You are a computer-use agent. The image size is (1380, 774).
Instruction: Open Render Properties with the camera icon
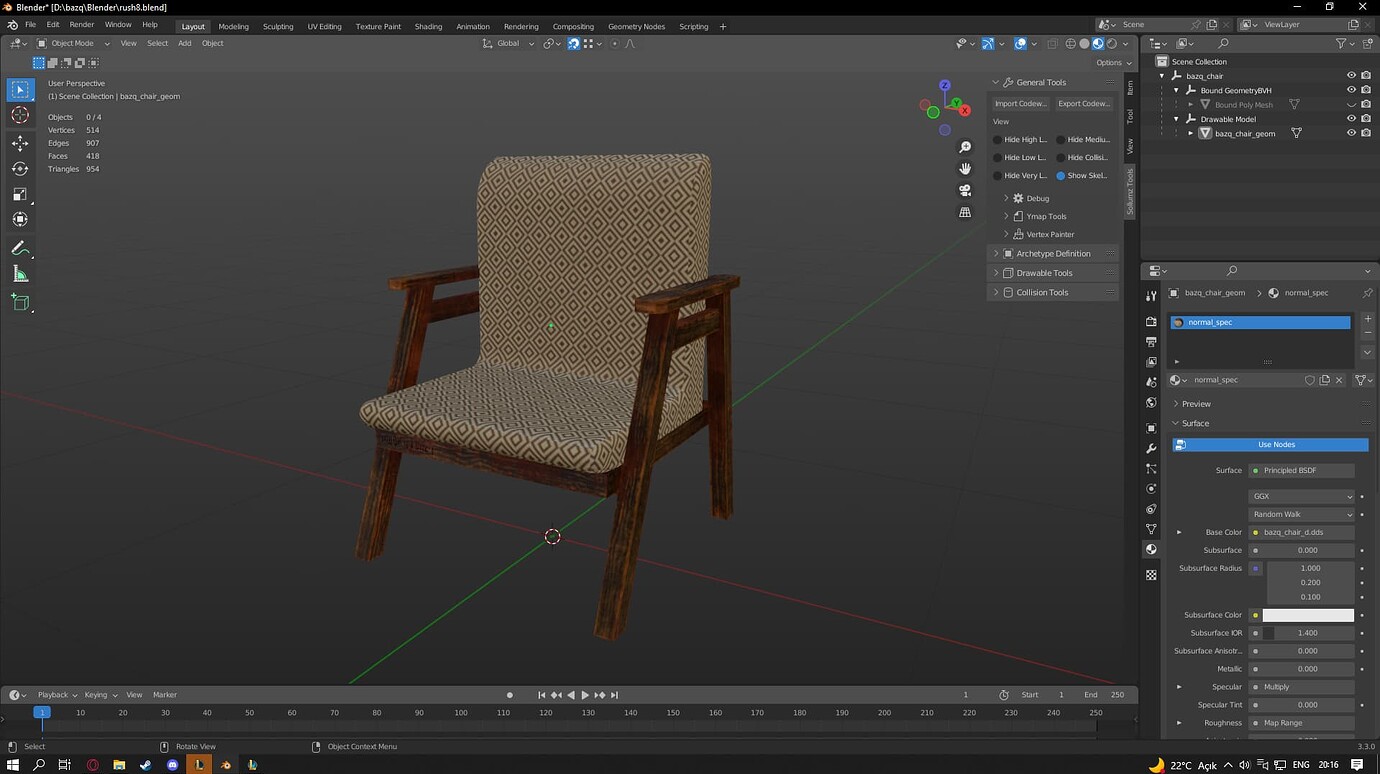1151,324
